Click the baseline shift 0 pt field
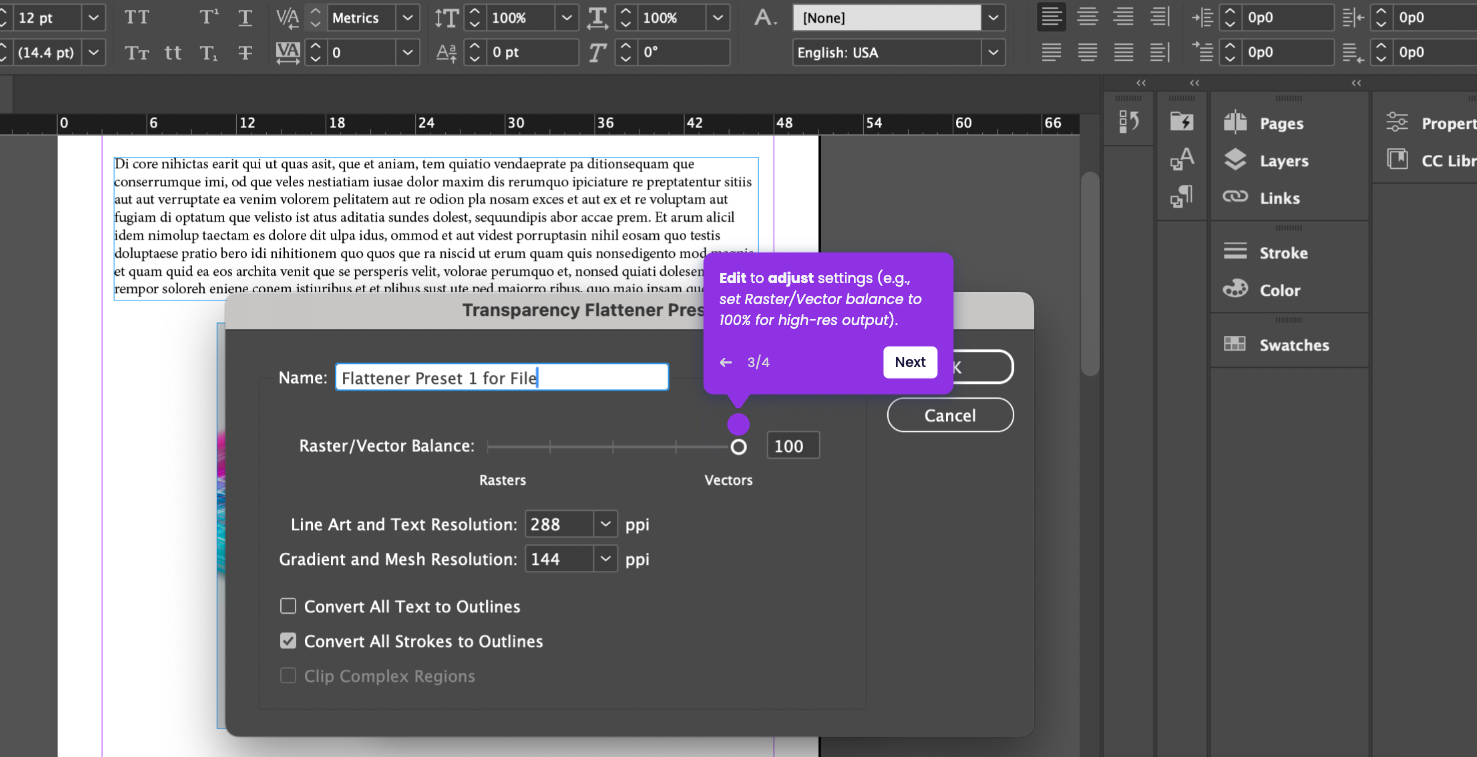Image resolution: width=1477 pixels, height=757 pixels. pos(532,53)
